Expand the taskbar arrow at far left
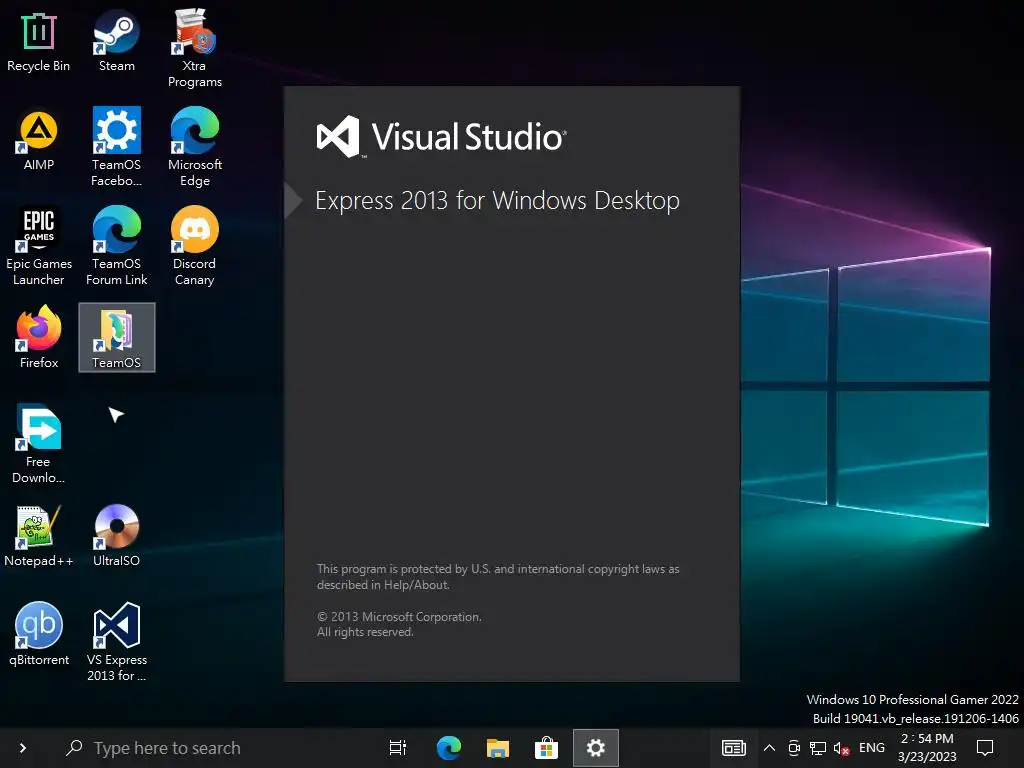 tap(23, 748)
